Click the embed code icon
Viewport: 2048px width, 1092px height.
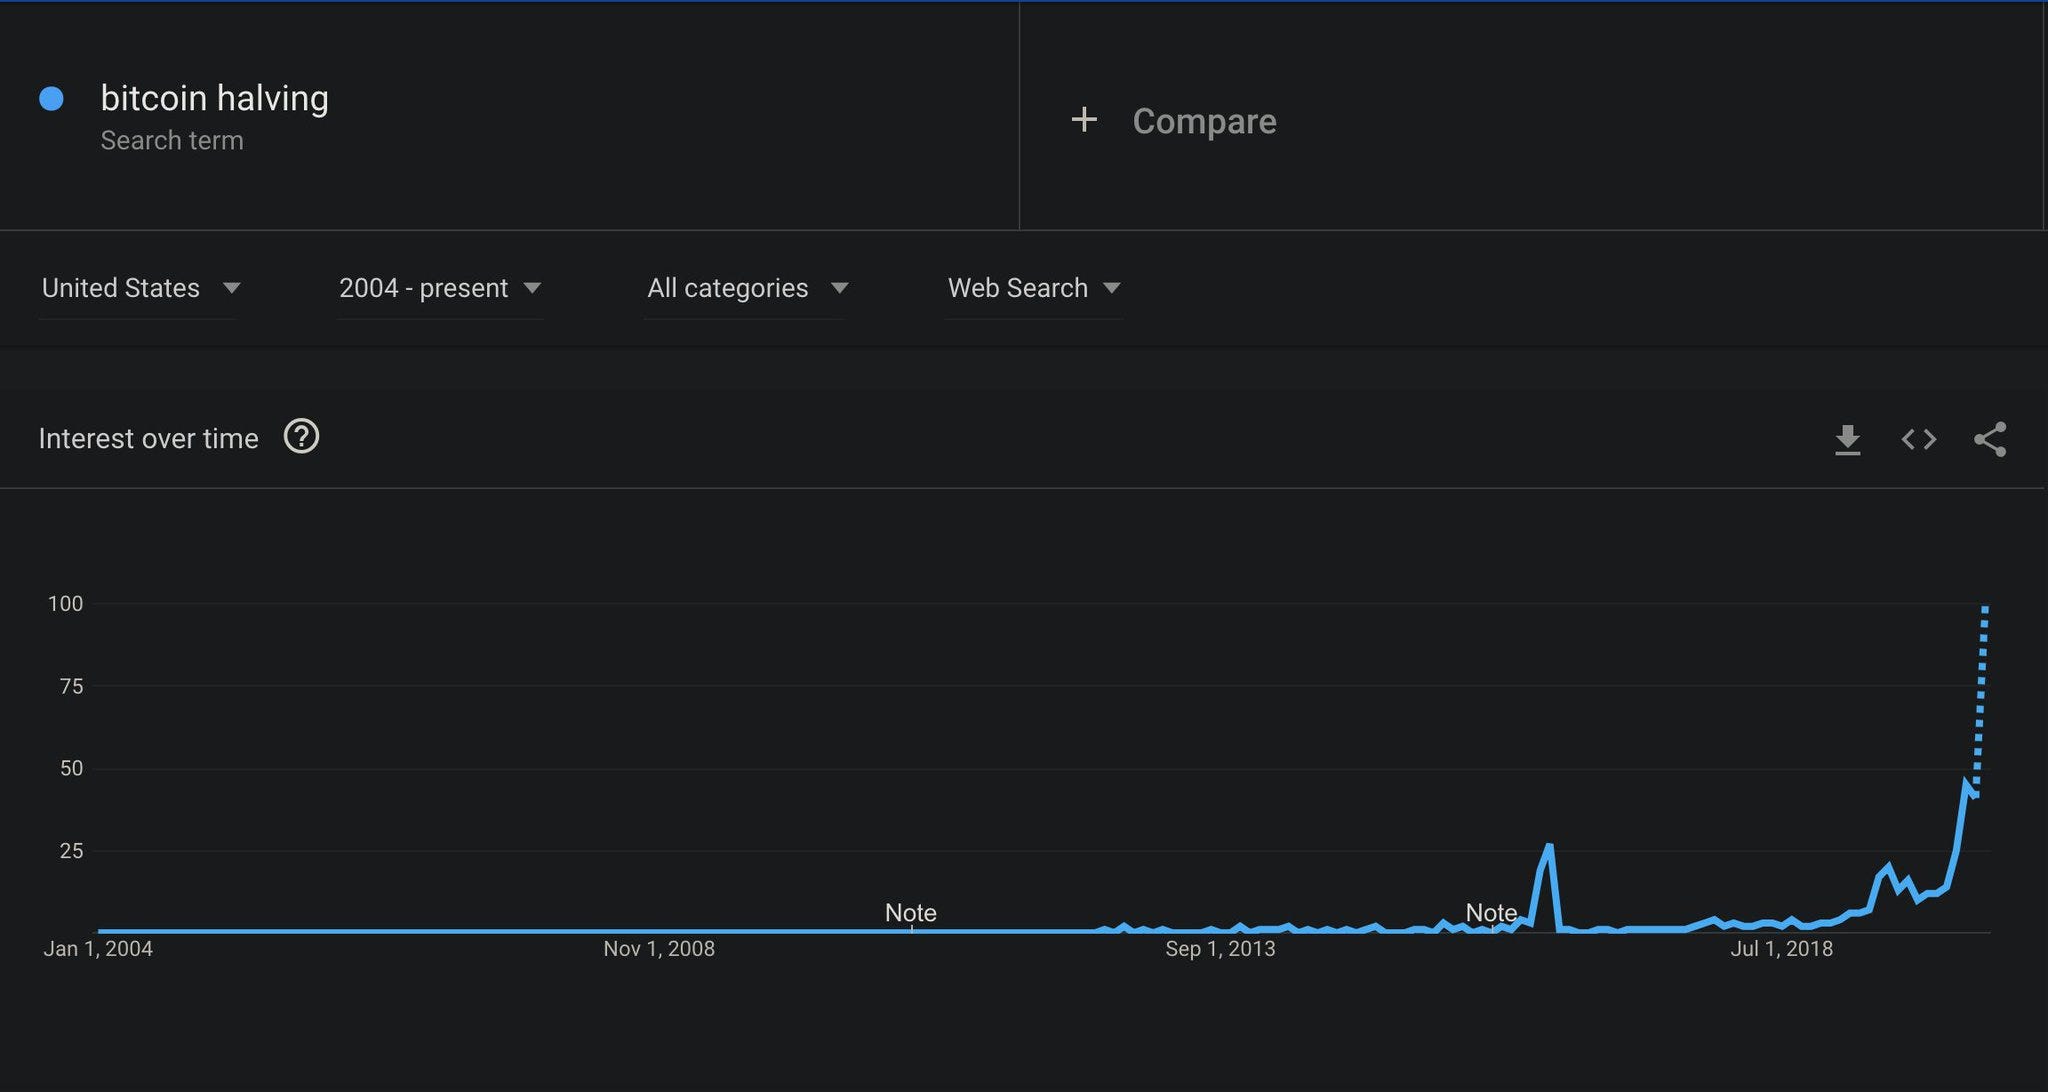(x=1918, y=439)
